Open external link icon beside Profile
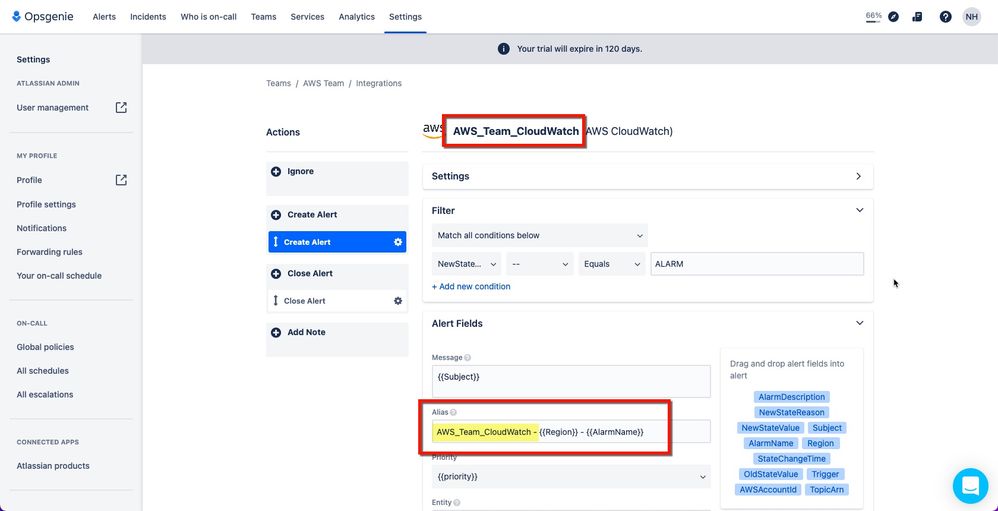The image size is (998, 511). click(121, 180)
